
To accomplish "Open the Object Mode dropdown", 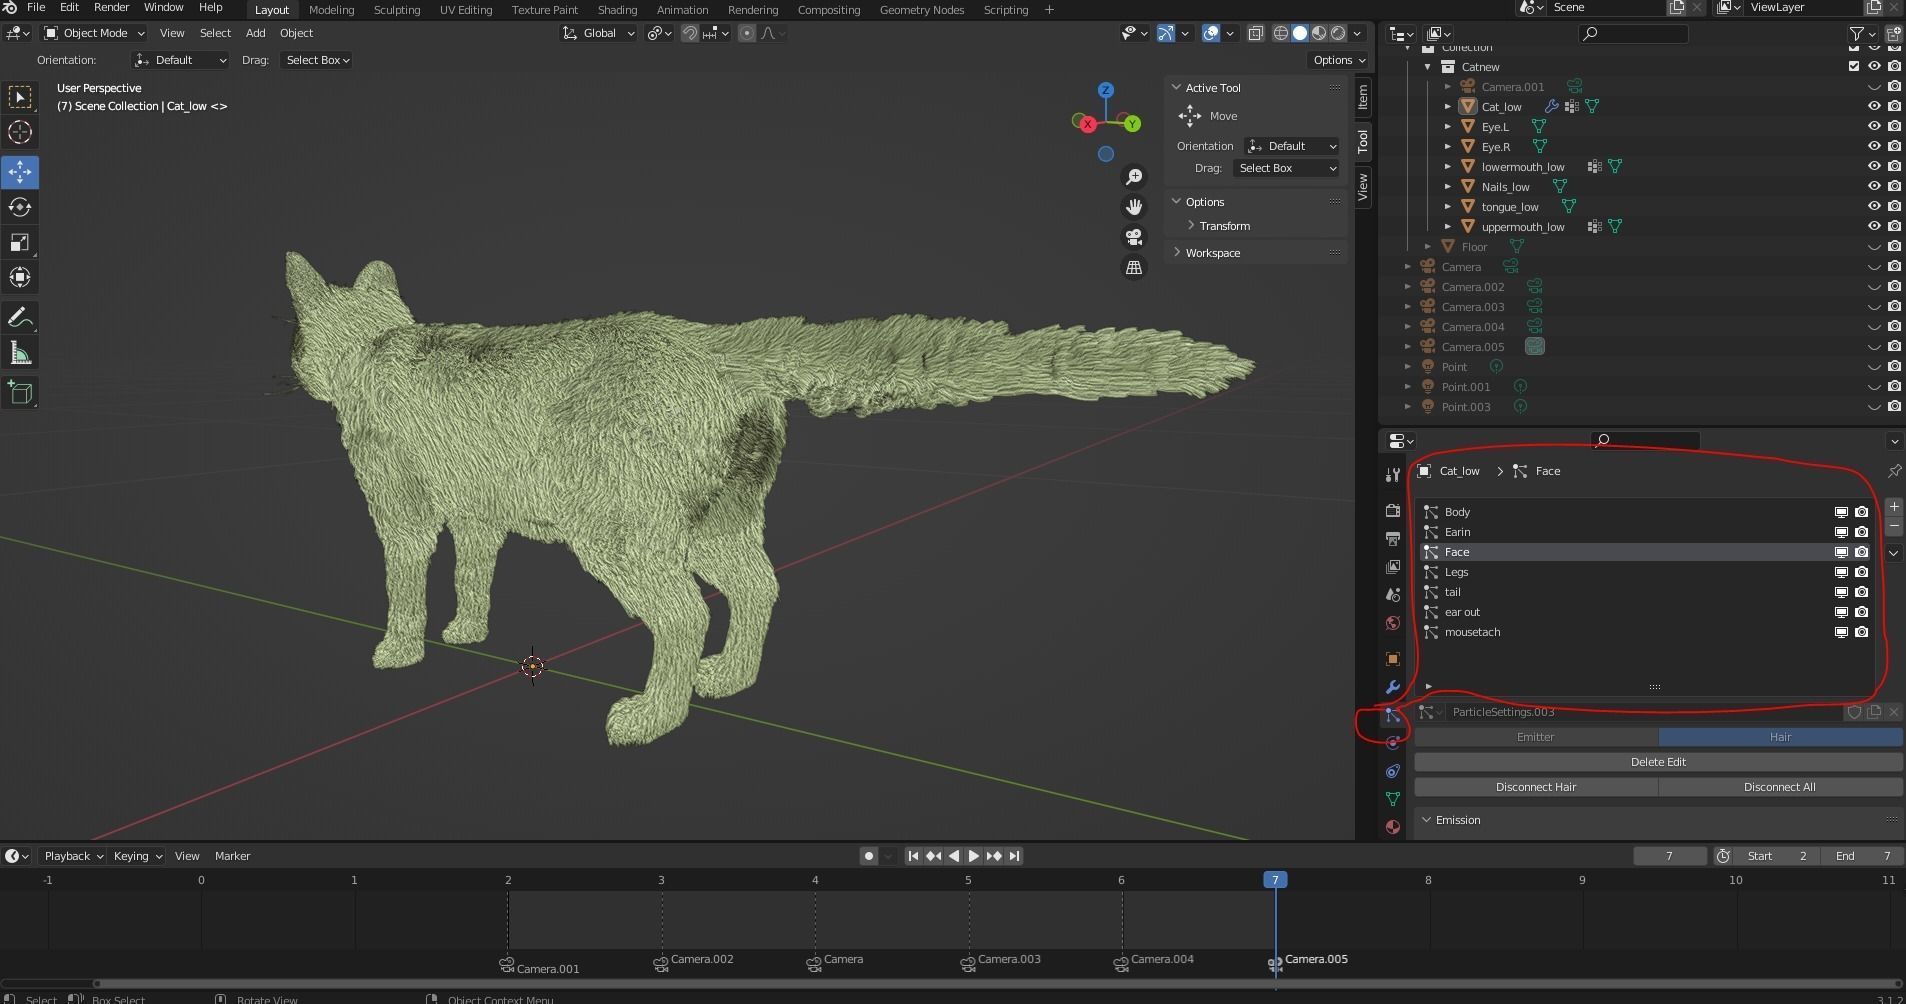I will pos(95,33).
